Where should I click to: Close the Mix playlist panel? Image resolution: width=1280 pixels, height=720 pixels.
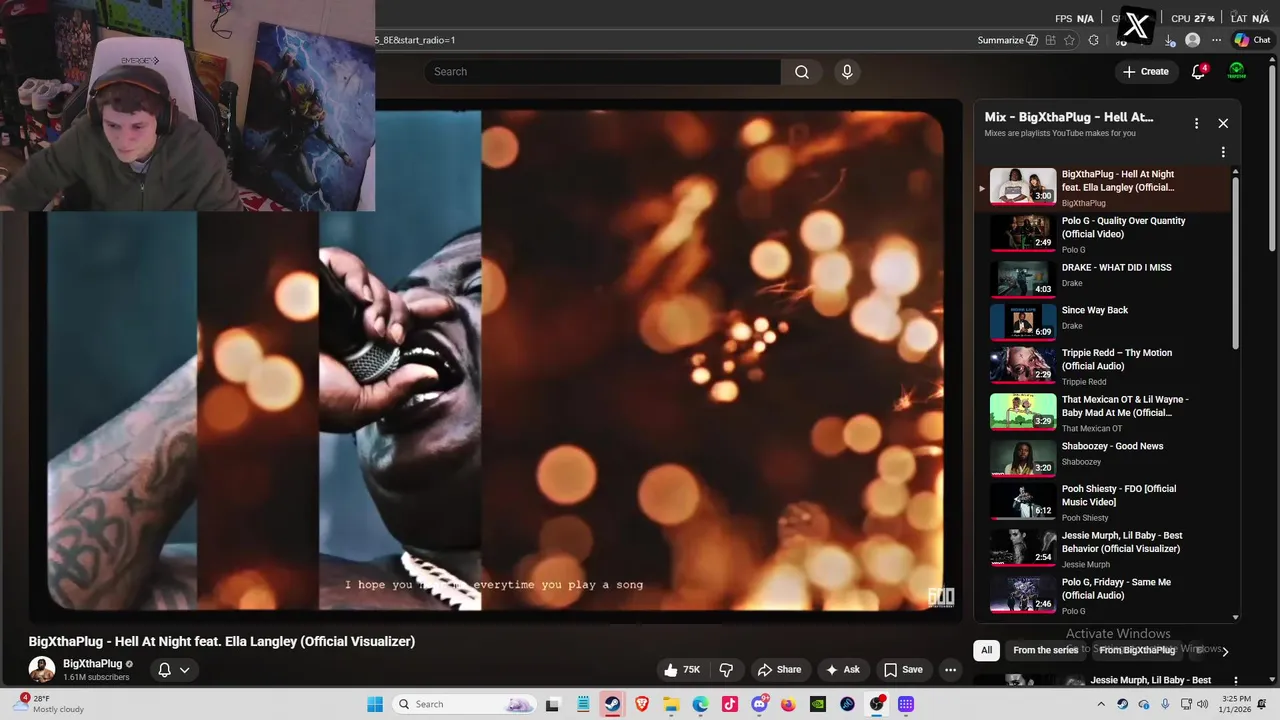(x=1223, y=123)
